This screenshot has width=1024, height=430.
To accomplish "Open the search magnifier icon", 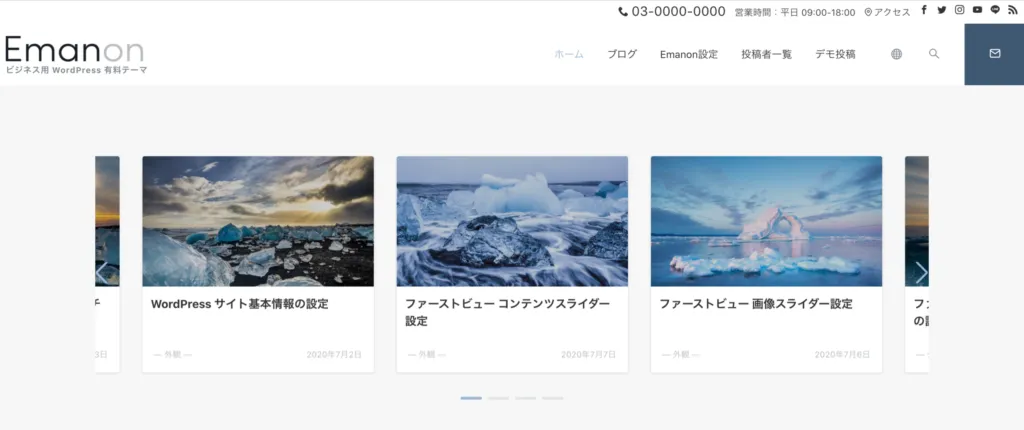I will [934, 54].
